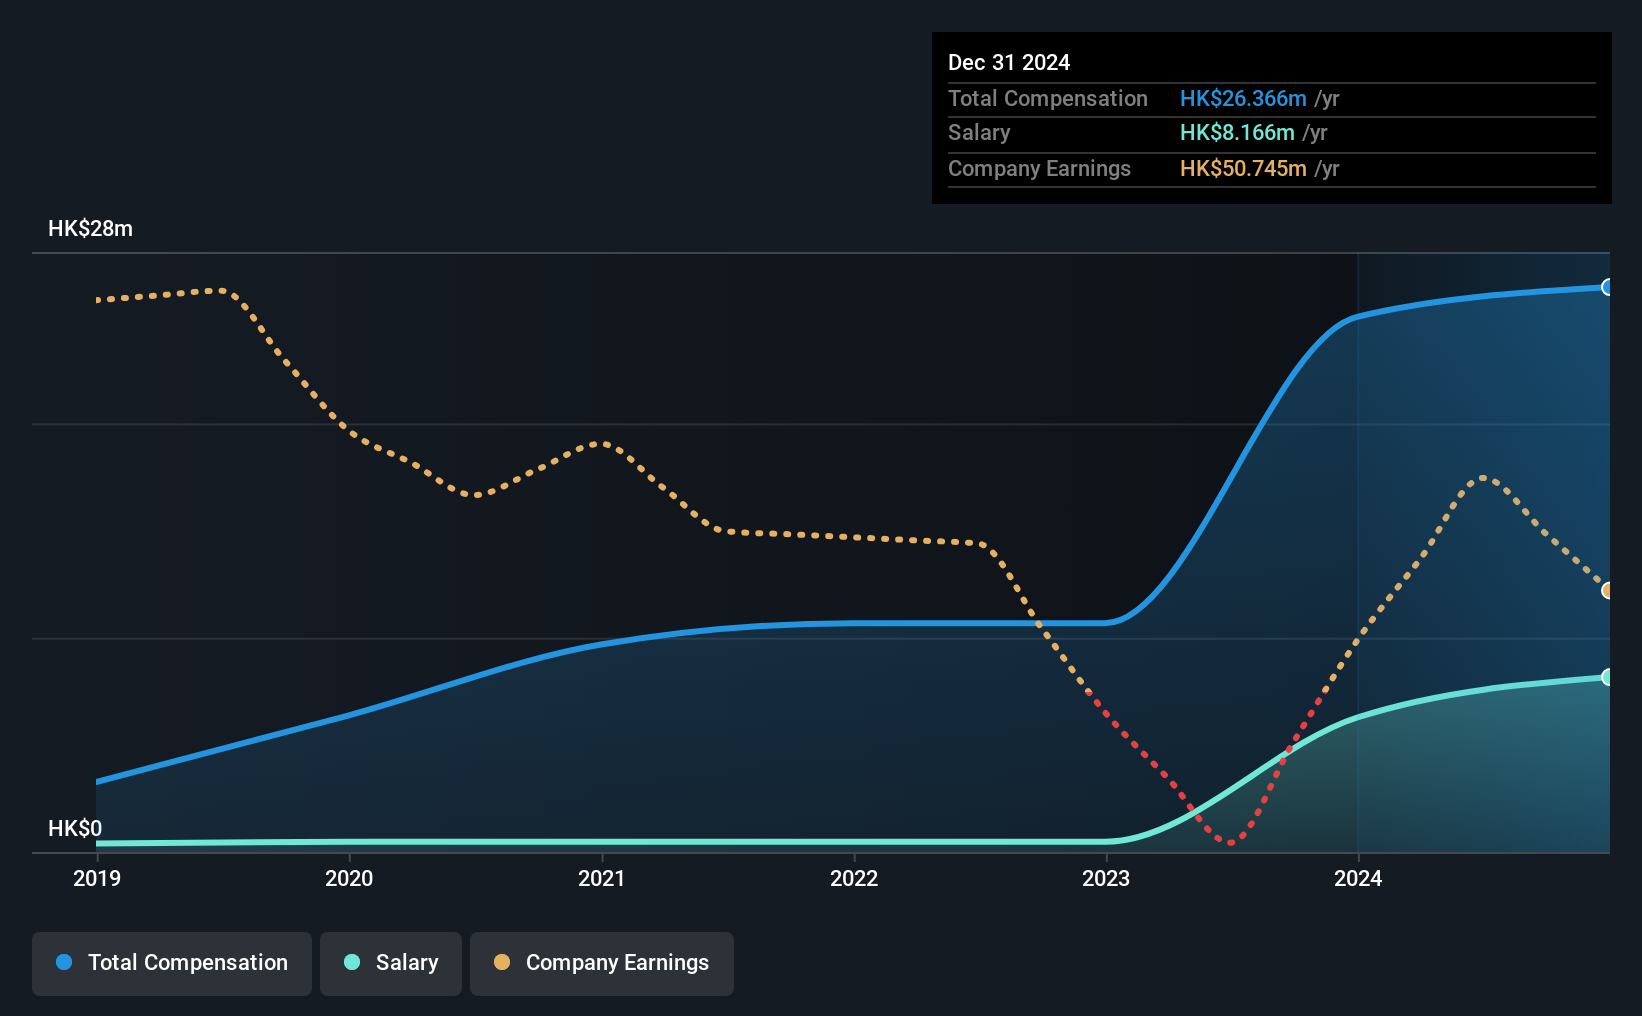Screen dimensions: 1642x1016
Task: Click the HK$8.166m salary value
Action: (1237, 132)
